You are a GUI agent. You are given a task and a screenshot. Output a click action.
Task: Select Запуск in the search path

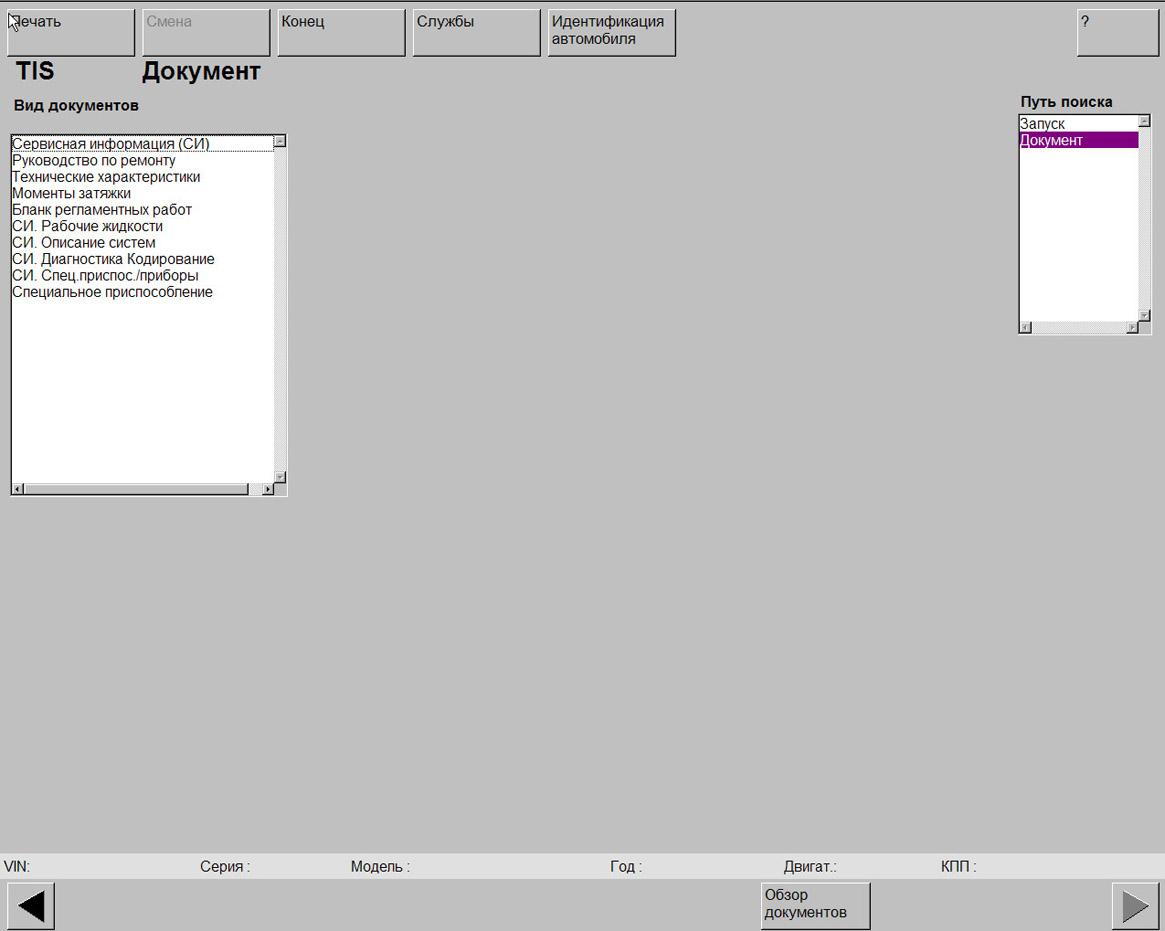click(x=1043, y=124)
